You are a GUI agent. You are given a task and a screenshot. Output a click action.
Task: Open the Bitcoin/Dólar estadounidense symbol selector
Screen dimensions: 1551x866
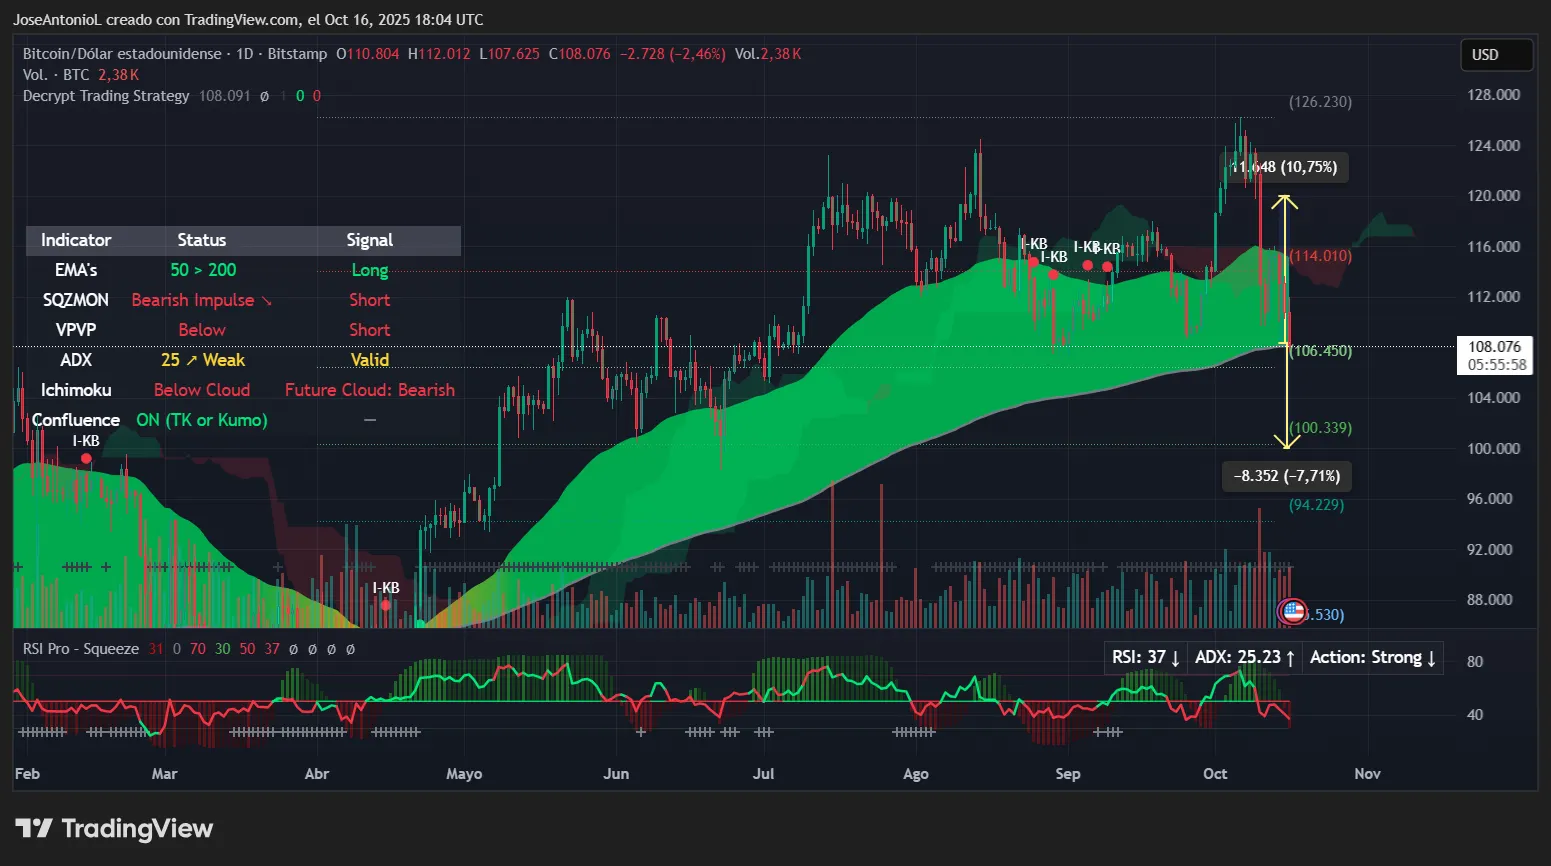pyautogui.click(x=120, y=53)
